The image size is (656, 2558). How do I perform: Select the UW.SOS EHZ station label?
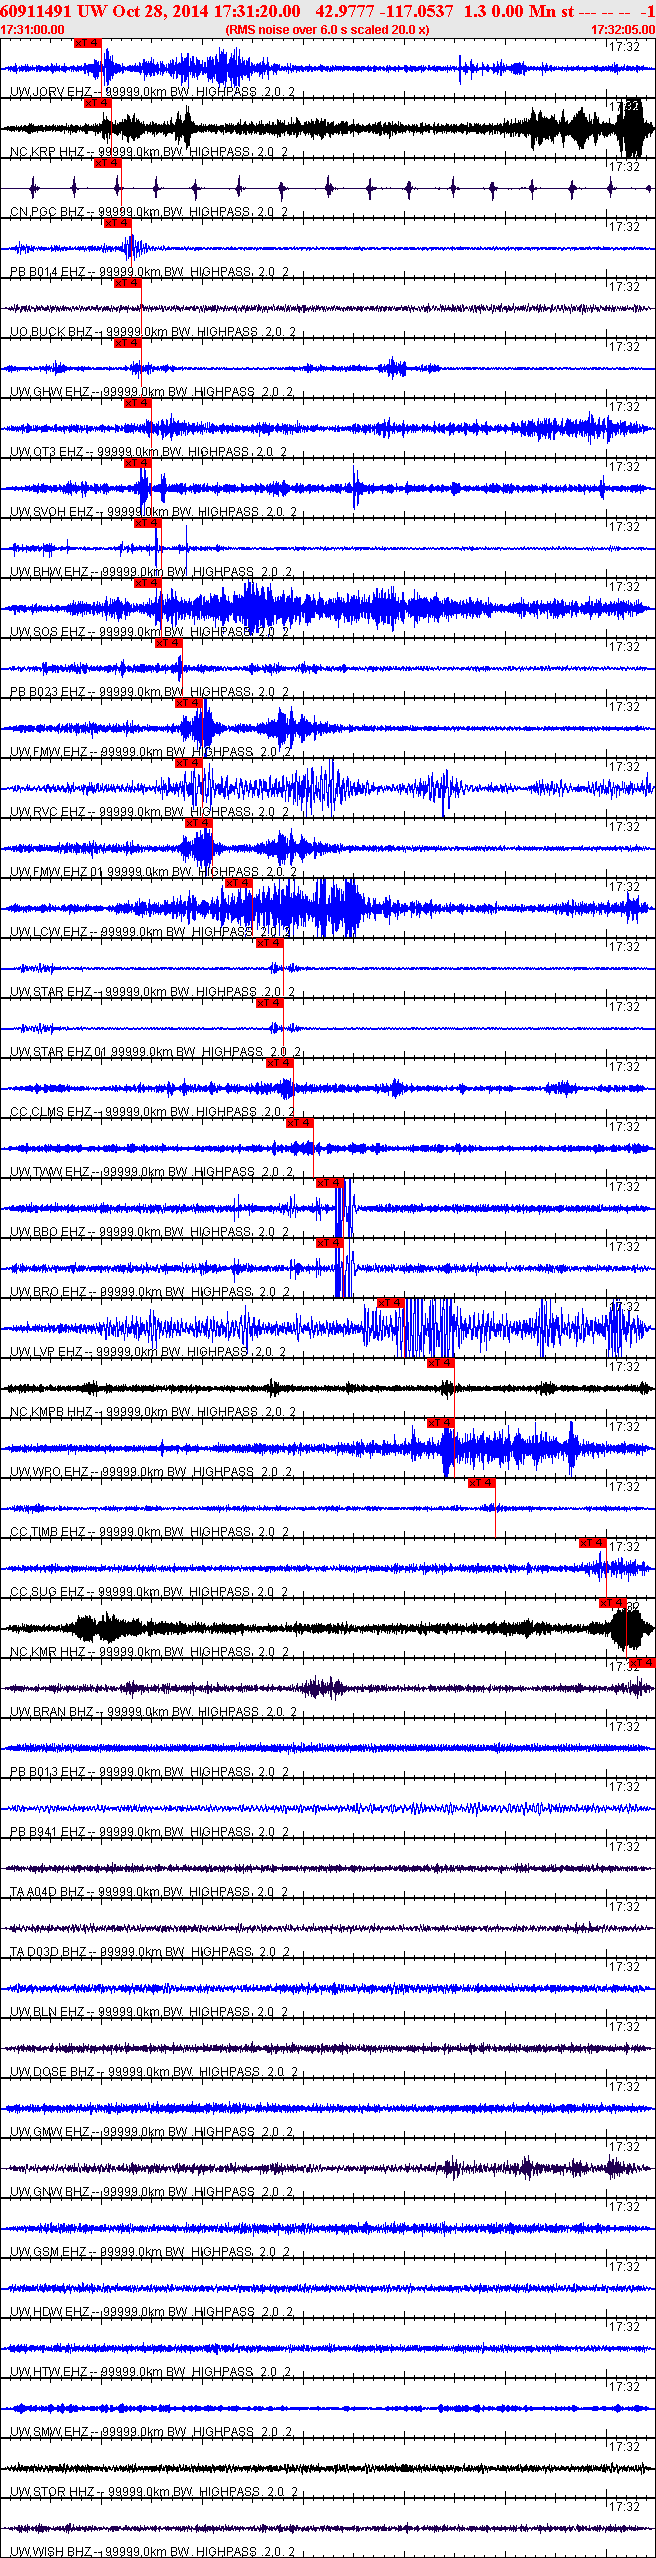48,632
